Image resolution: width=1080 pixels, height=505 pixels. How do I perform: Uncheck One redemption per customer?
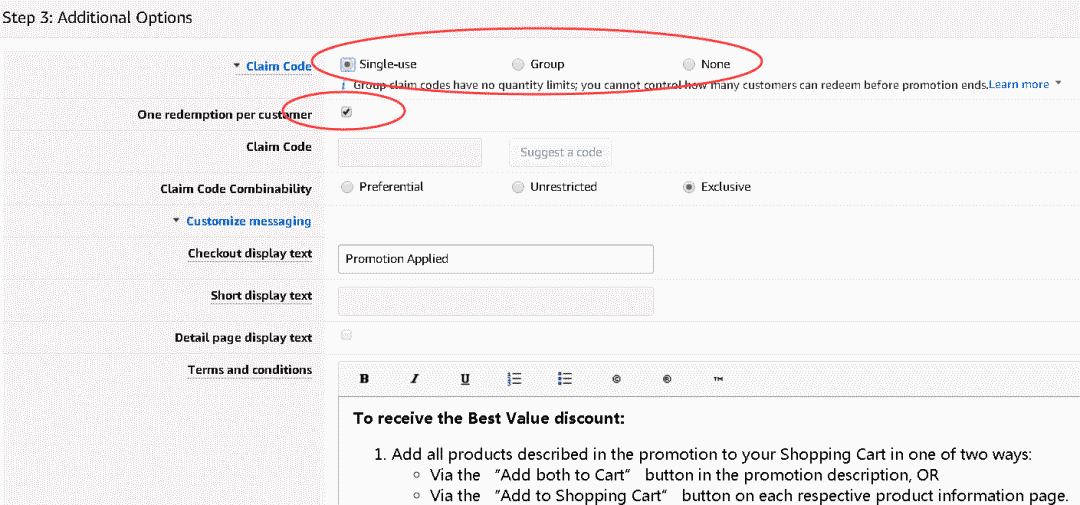click(346, 112)
